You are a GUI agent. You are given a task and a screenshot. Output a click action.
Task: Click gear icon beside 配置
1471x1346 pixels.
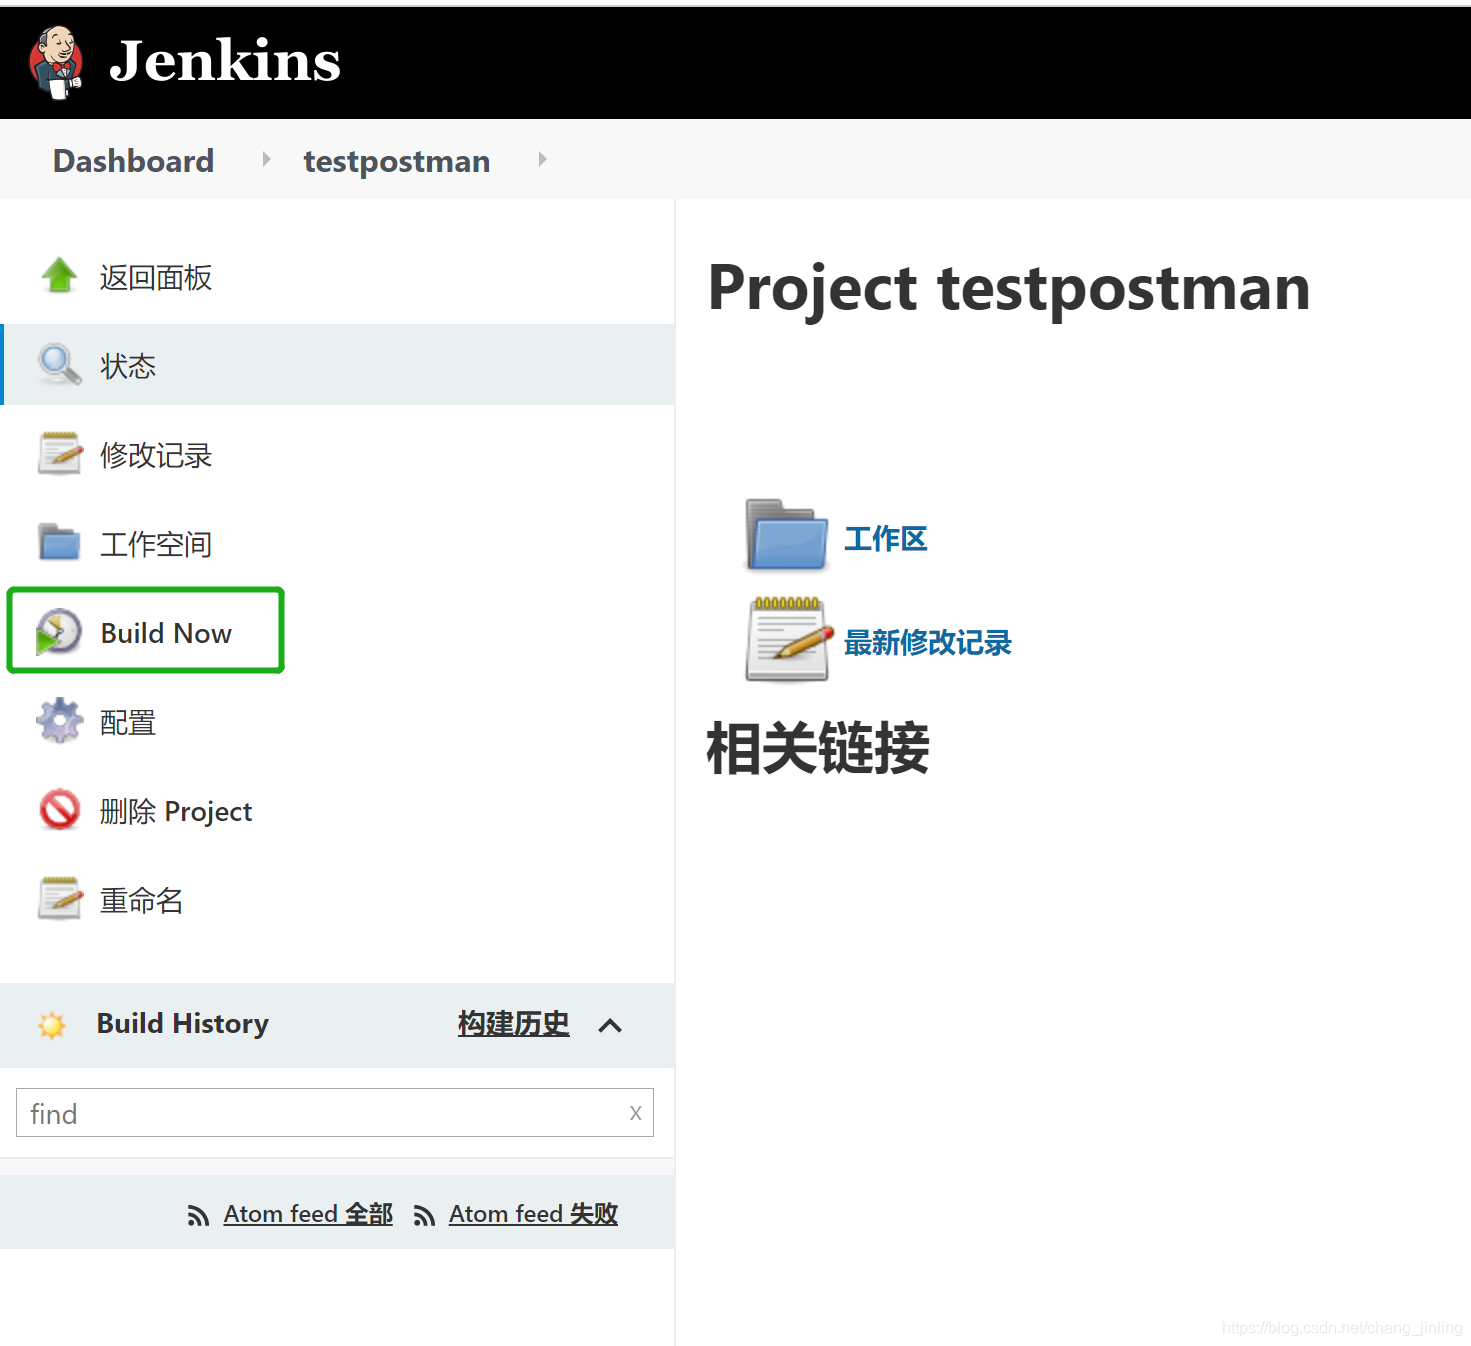[x=60, y=721]
